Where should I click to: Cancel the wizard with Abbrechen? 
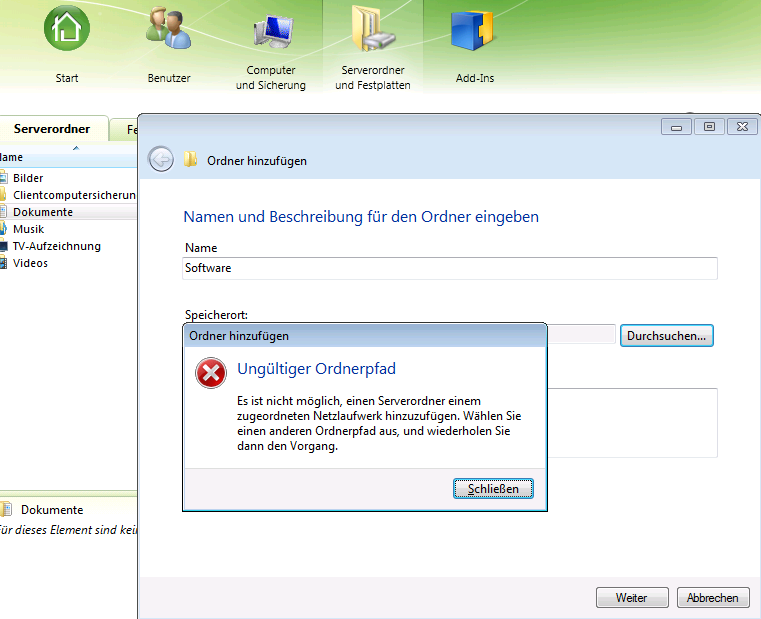click(713, 598)
